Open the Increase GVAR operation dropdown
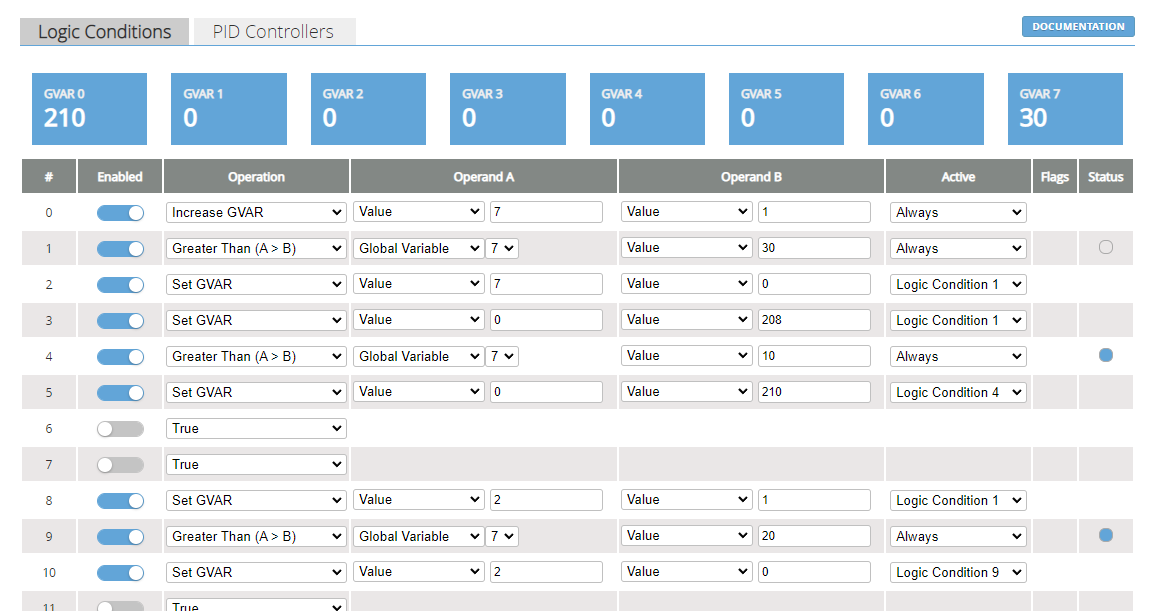 tap(256, 212)
